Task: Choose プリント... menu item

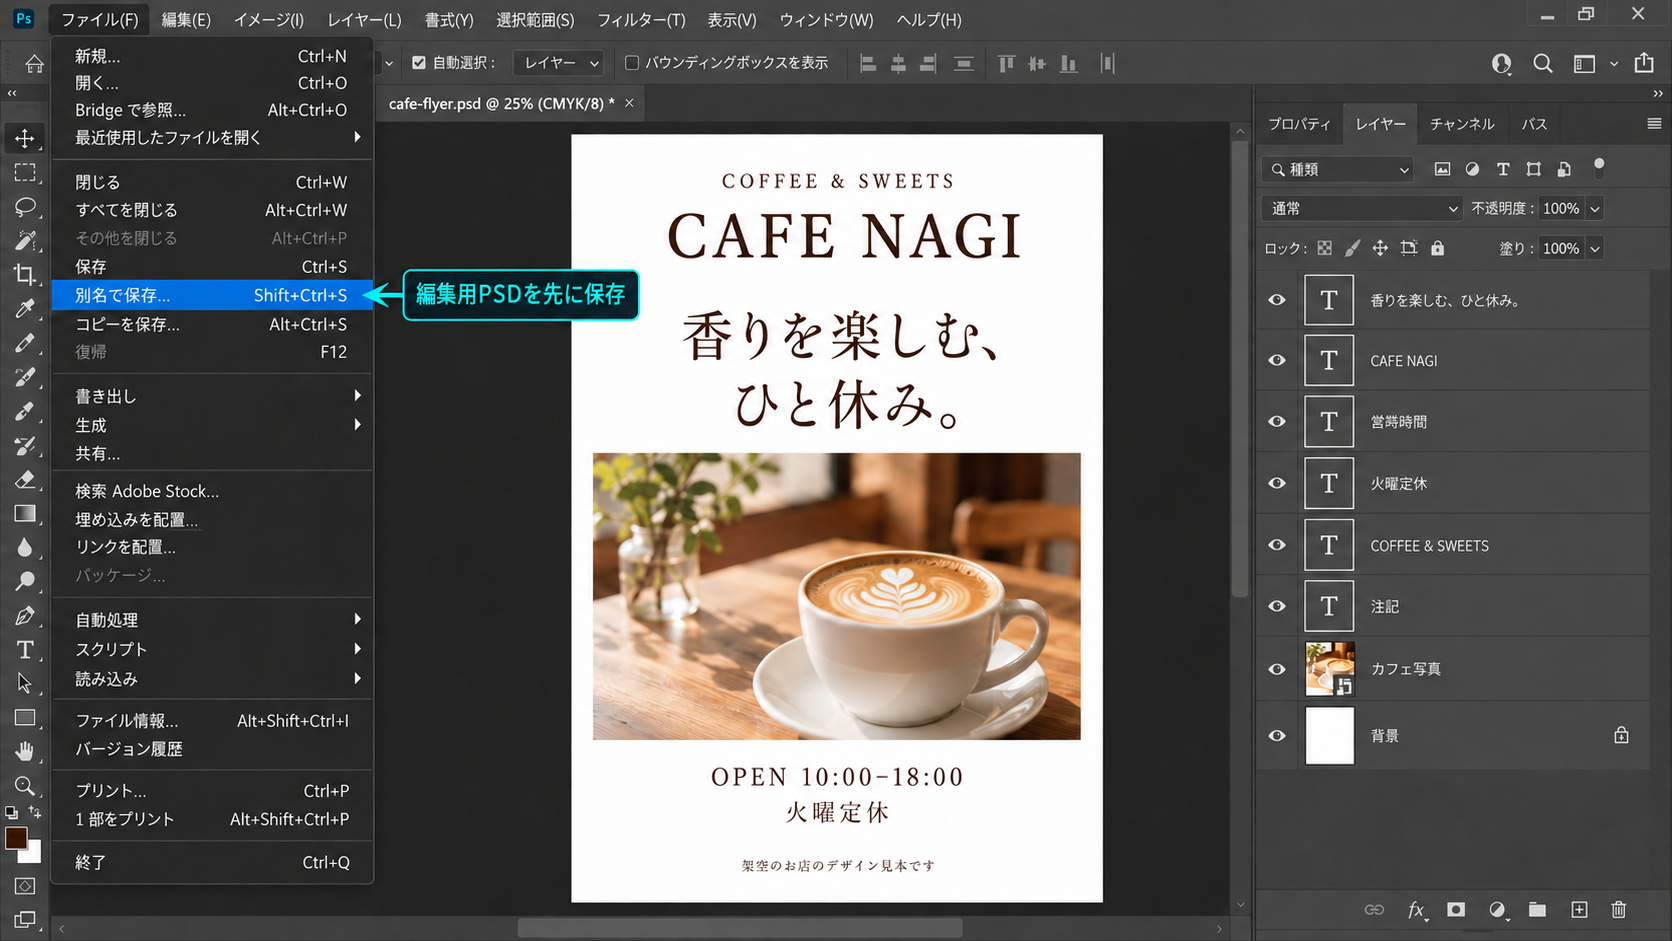Action: [212, 790]
